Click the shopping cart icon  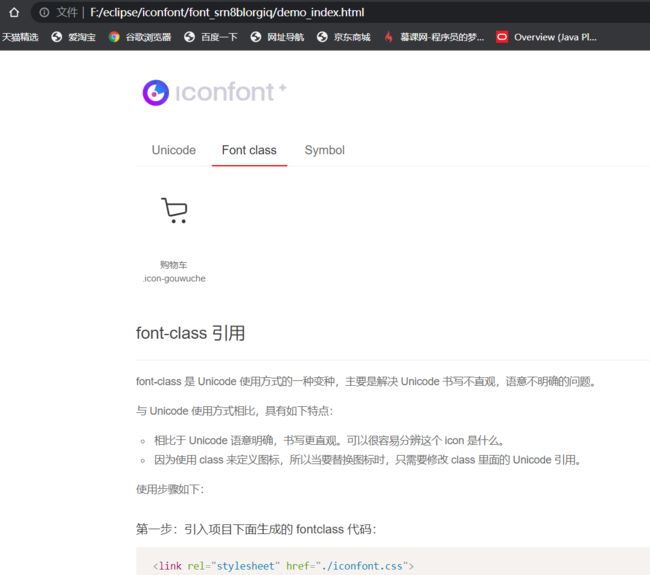pos(175,210)
